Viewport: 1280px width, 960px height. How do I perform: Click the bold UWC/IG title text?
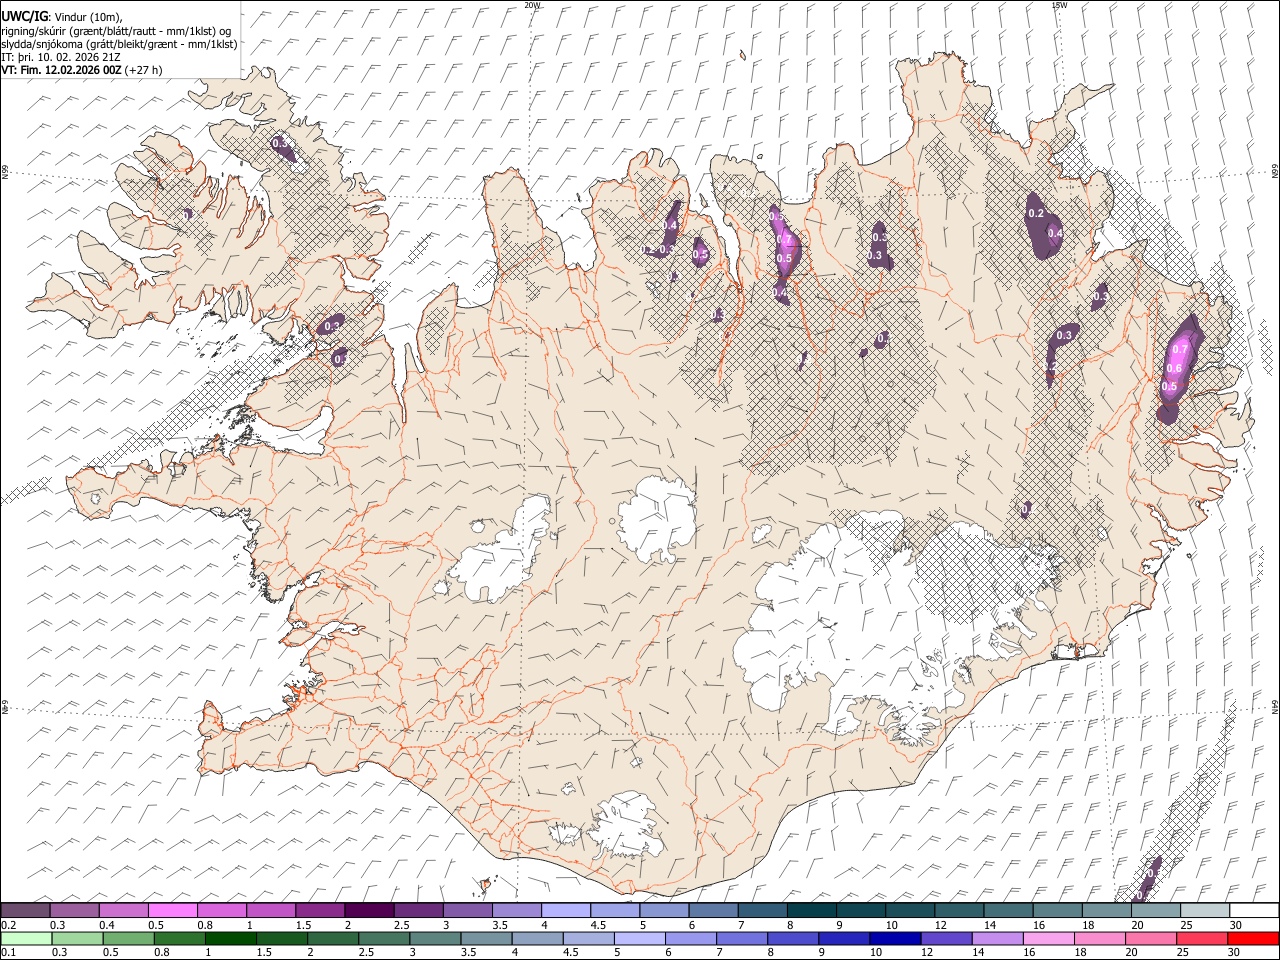pyautogui.click(x=24, y=15)
